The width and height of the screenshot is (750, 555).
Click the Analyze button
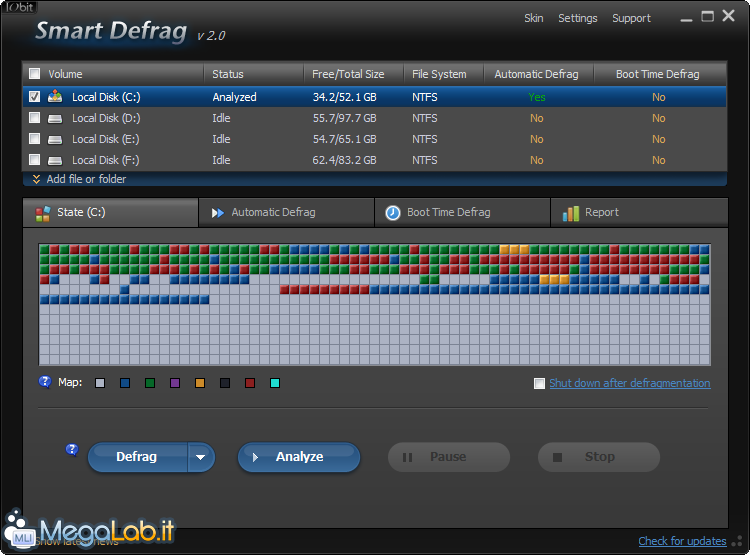click(x=299, y=457)
